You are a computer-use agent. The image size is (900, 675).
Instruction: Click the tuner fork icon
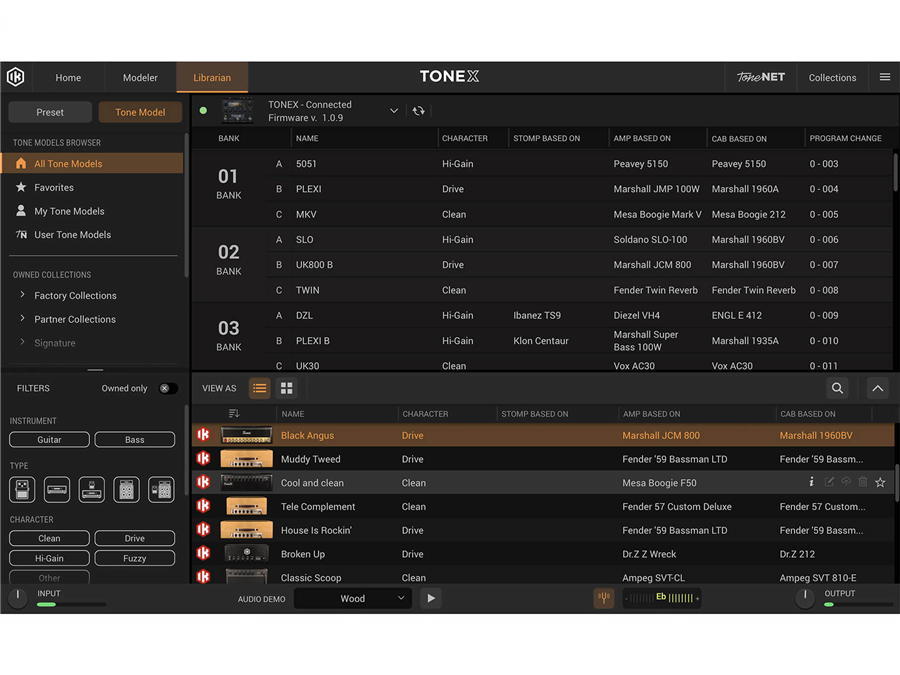click(603, 598)
